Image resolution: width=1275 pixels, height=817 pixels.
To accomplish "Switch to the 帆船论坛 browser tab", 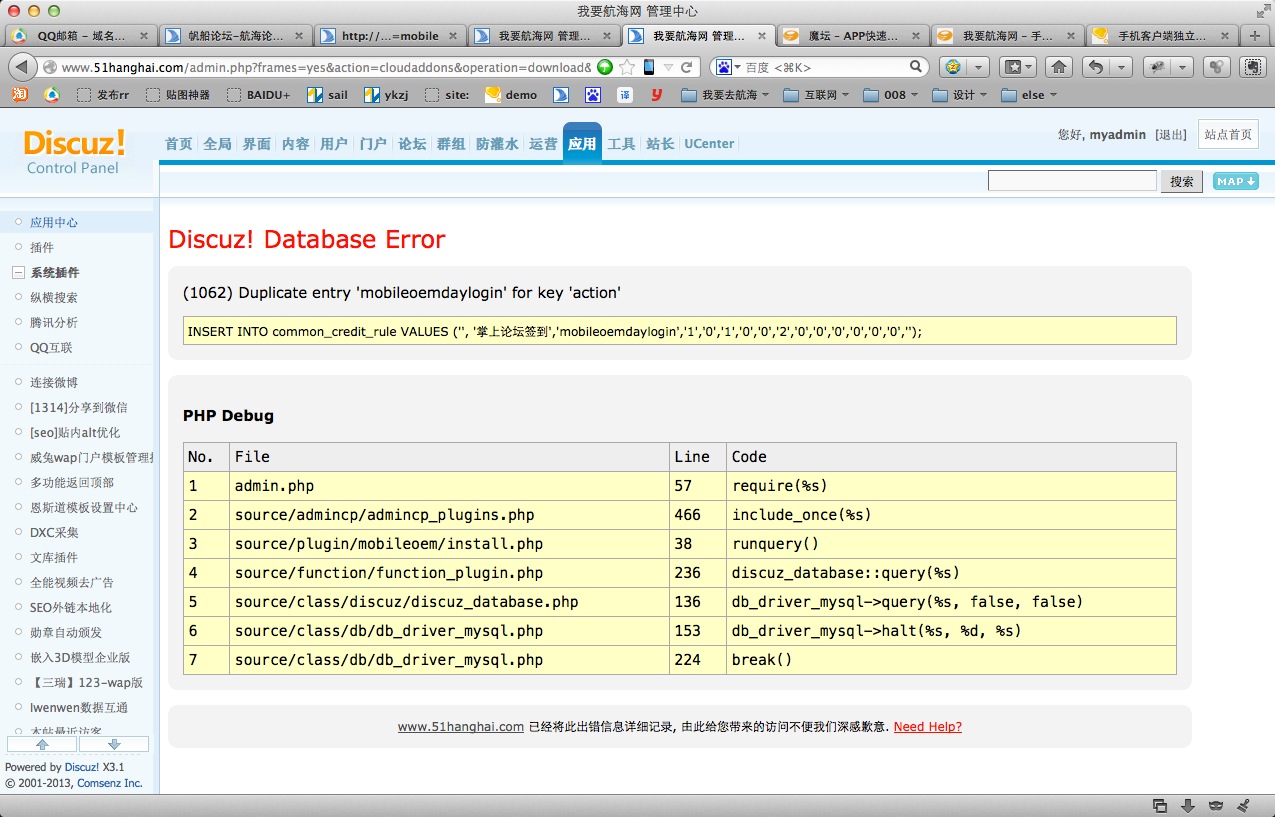I will (235, 35).
